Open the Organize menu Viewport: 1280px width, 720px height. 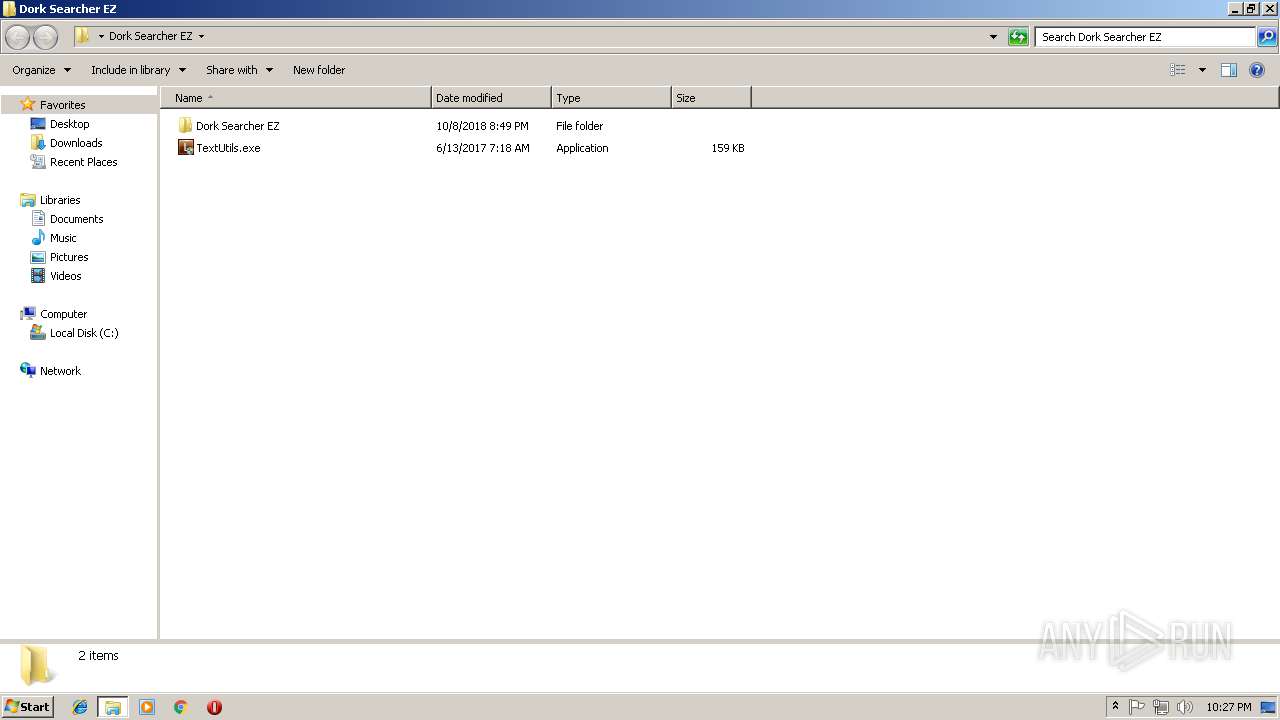click(x=41, y=70)
